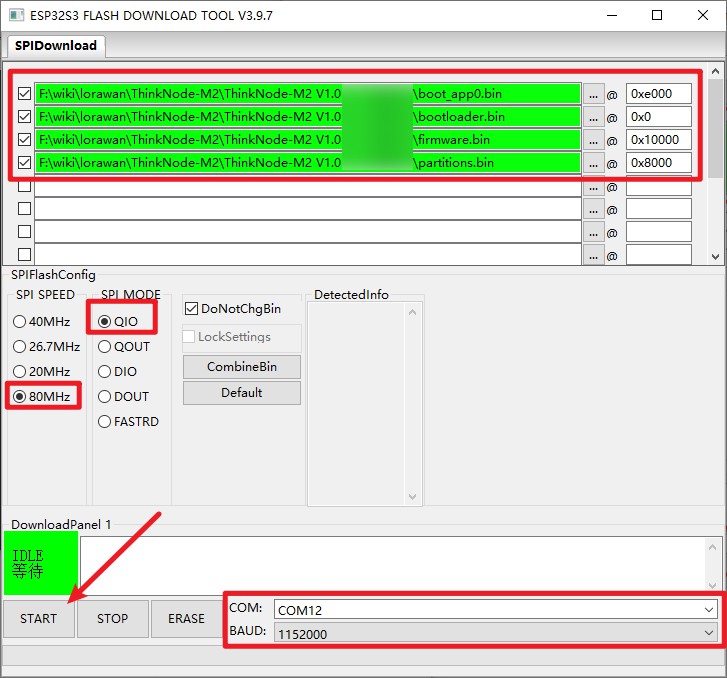
Task: Click the STOP button
Action: pyautogui.click(x=112, y=619)
